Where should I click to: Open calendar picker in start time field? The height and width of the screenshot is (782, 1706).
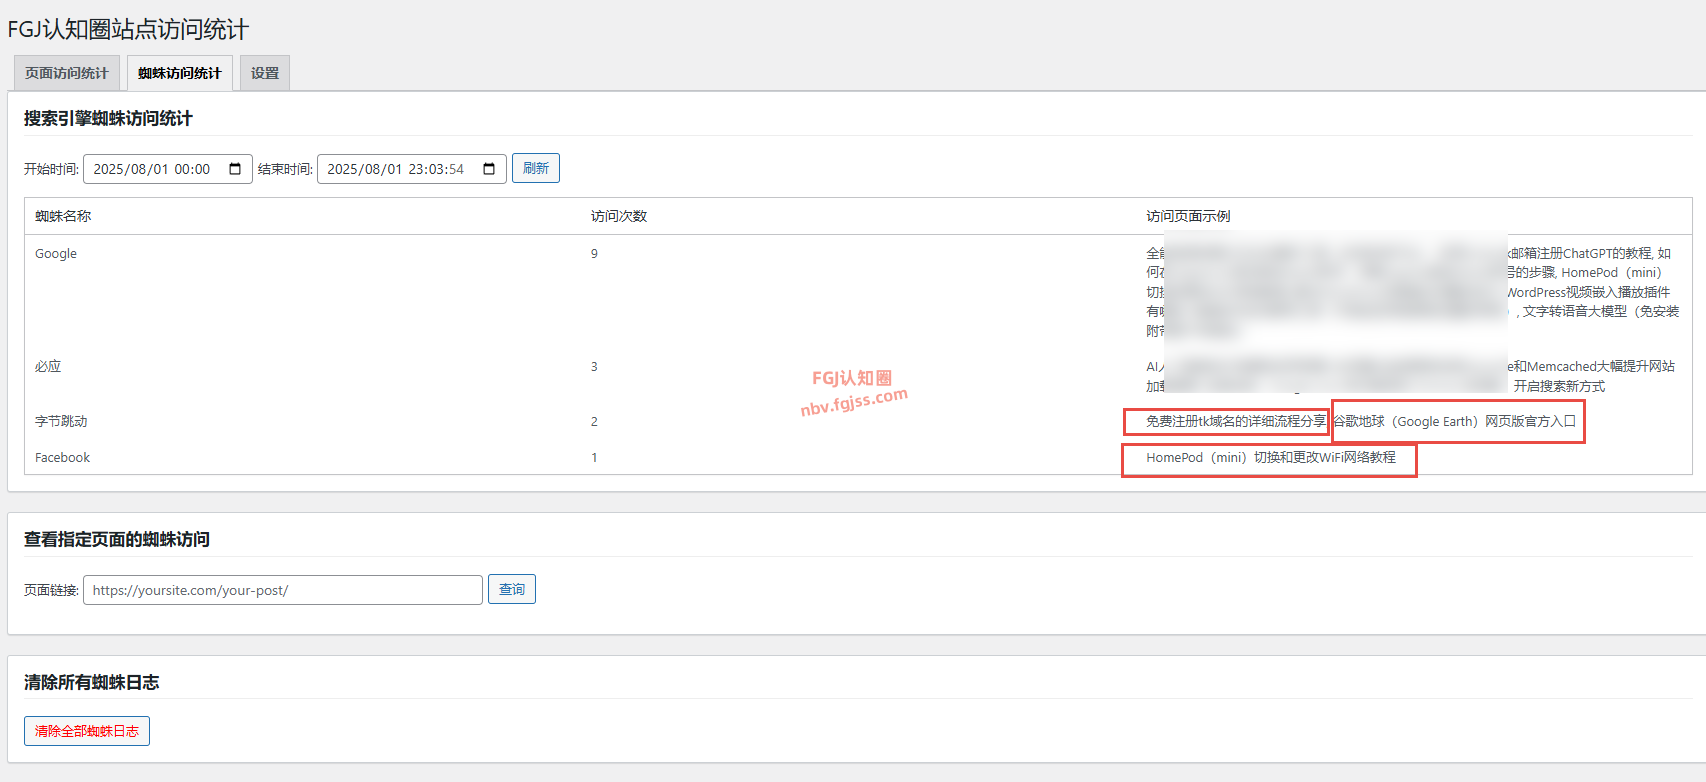(235, 169)
